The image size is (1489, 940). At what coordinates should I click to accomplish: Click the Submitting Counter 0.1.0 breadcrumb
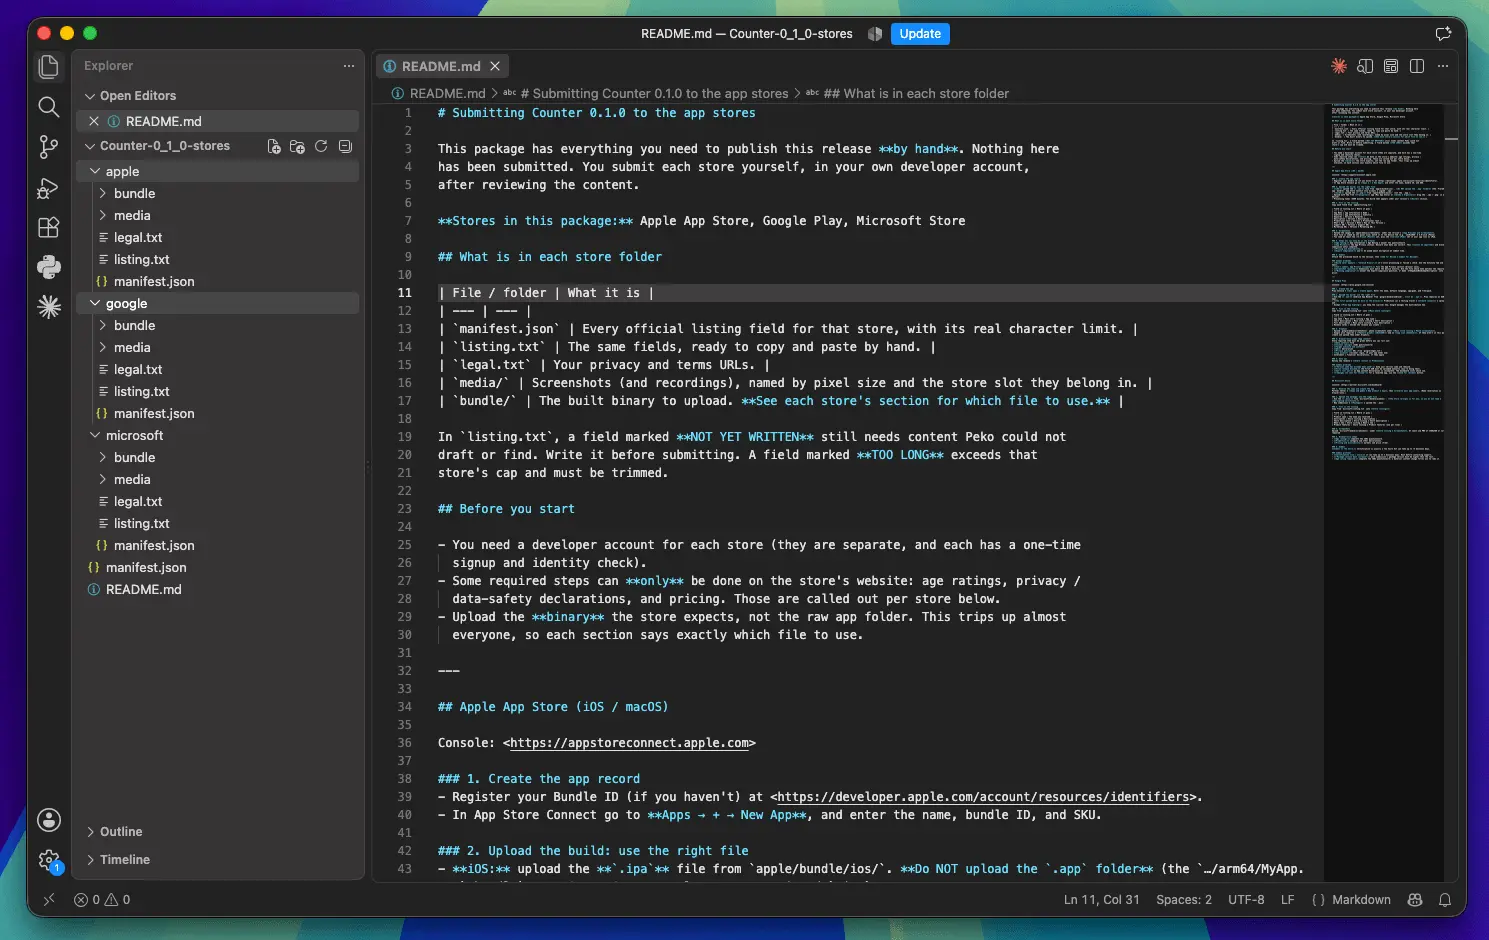pos(654,94)
